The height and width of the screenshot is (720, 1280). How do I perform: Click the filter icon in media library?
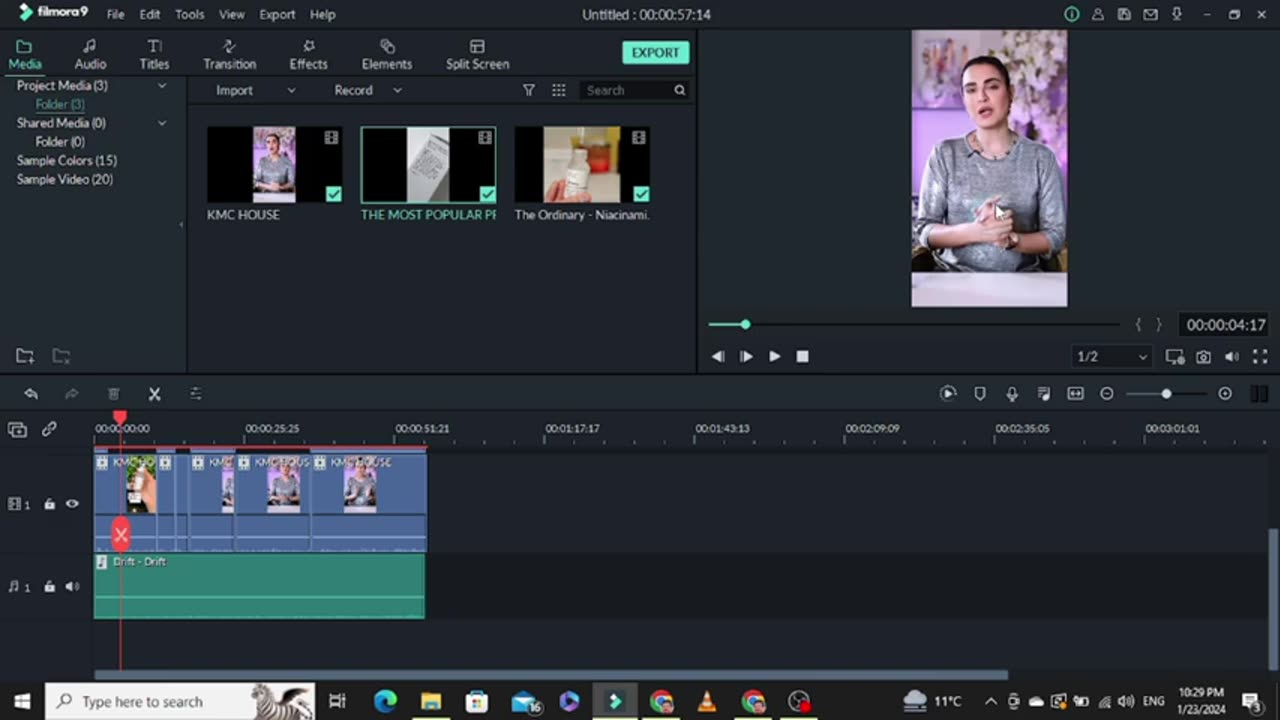[x=529, y=90]
